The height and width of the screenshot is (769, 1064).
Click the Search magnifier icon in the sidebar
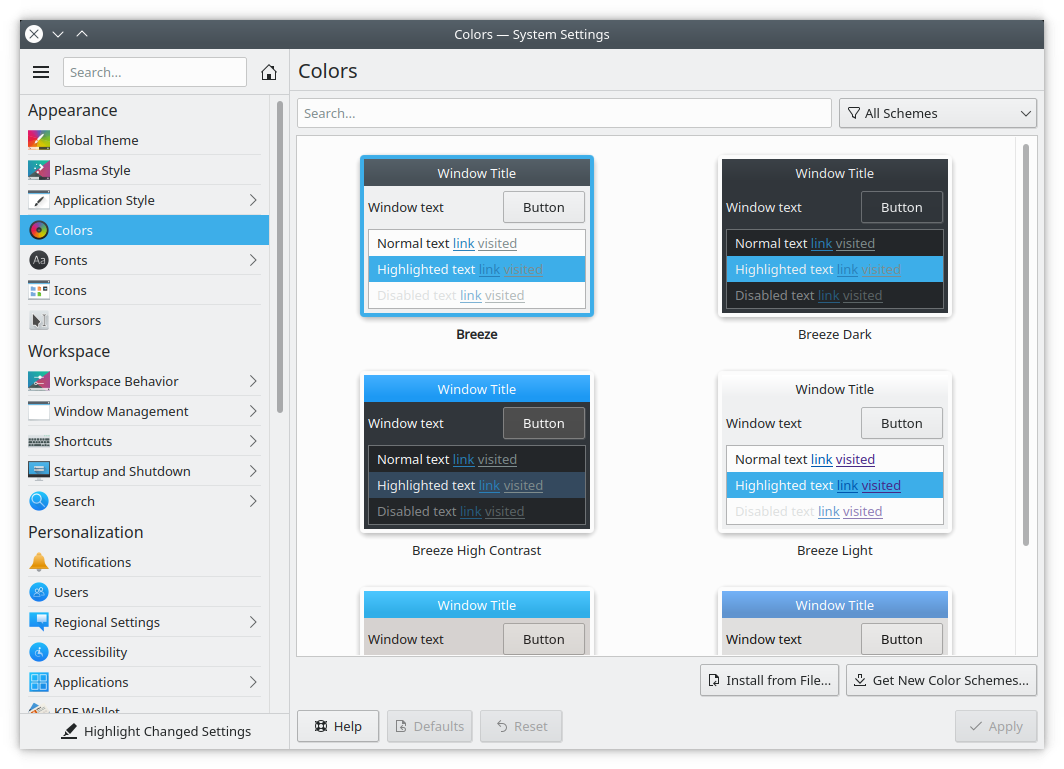coord(39,501)
